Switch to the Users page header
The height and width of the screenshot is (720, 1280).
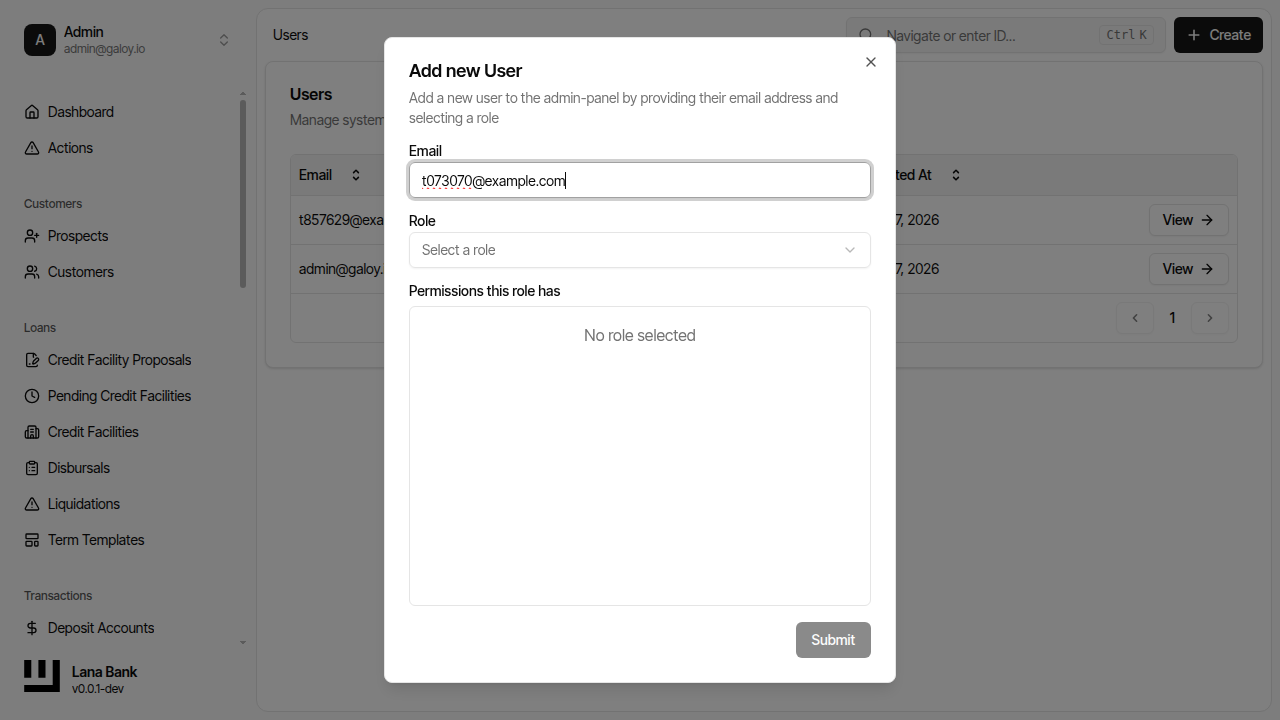pos(289,34)
